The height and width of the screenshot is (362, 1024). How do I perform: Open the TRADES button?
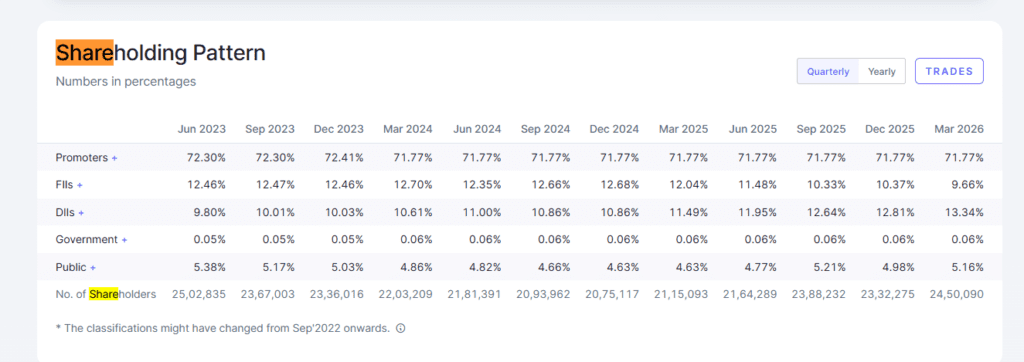coord(950,71)
